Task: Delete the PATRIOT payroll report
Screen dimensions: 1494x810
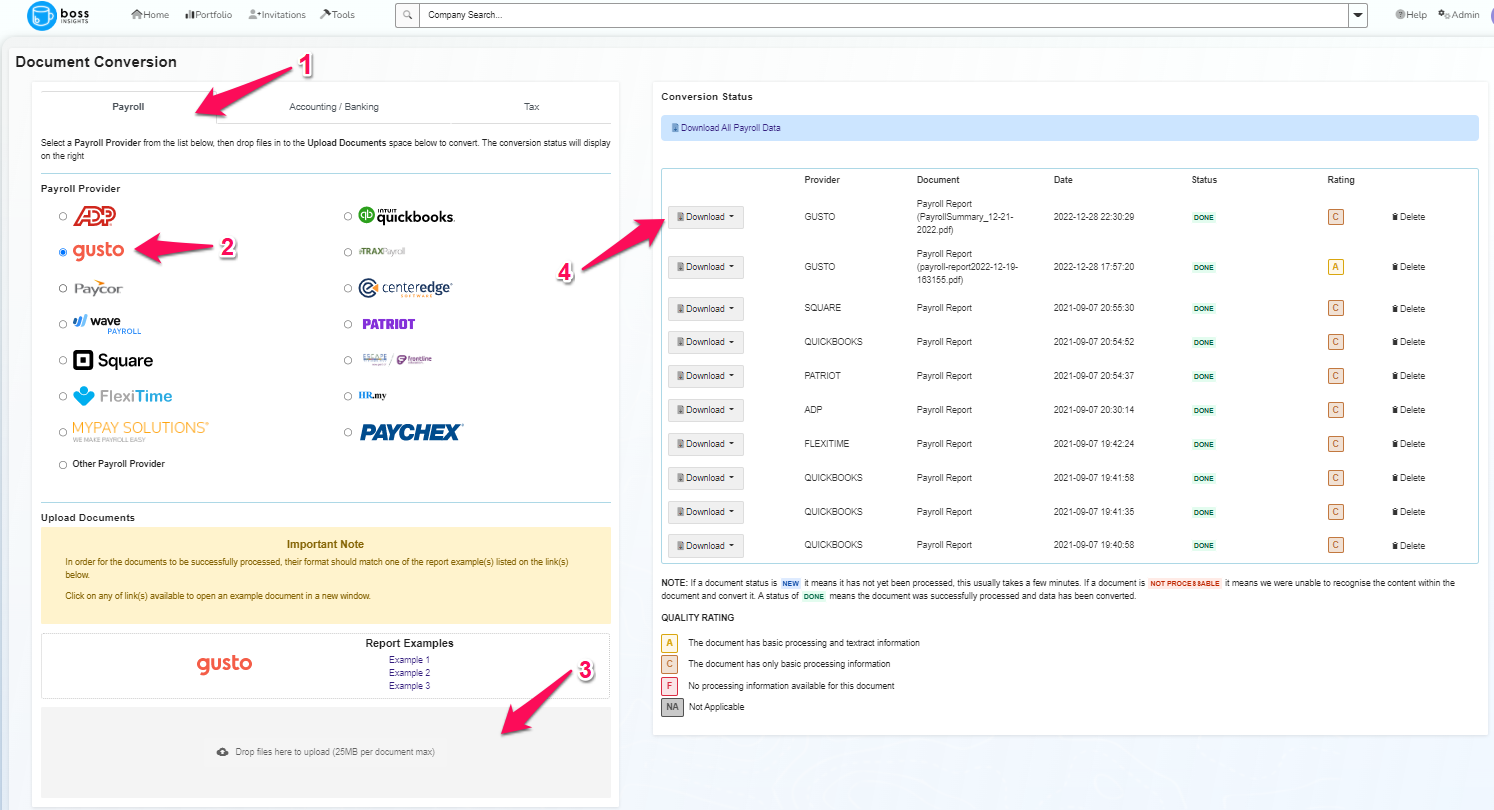Action: (1408, 376)
